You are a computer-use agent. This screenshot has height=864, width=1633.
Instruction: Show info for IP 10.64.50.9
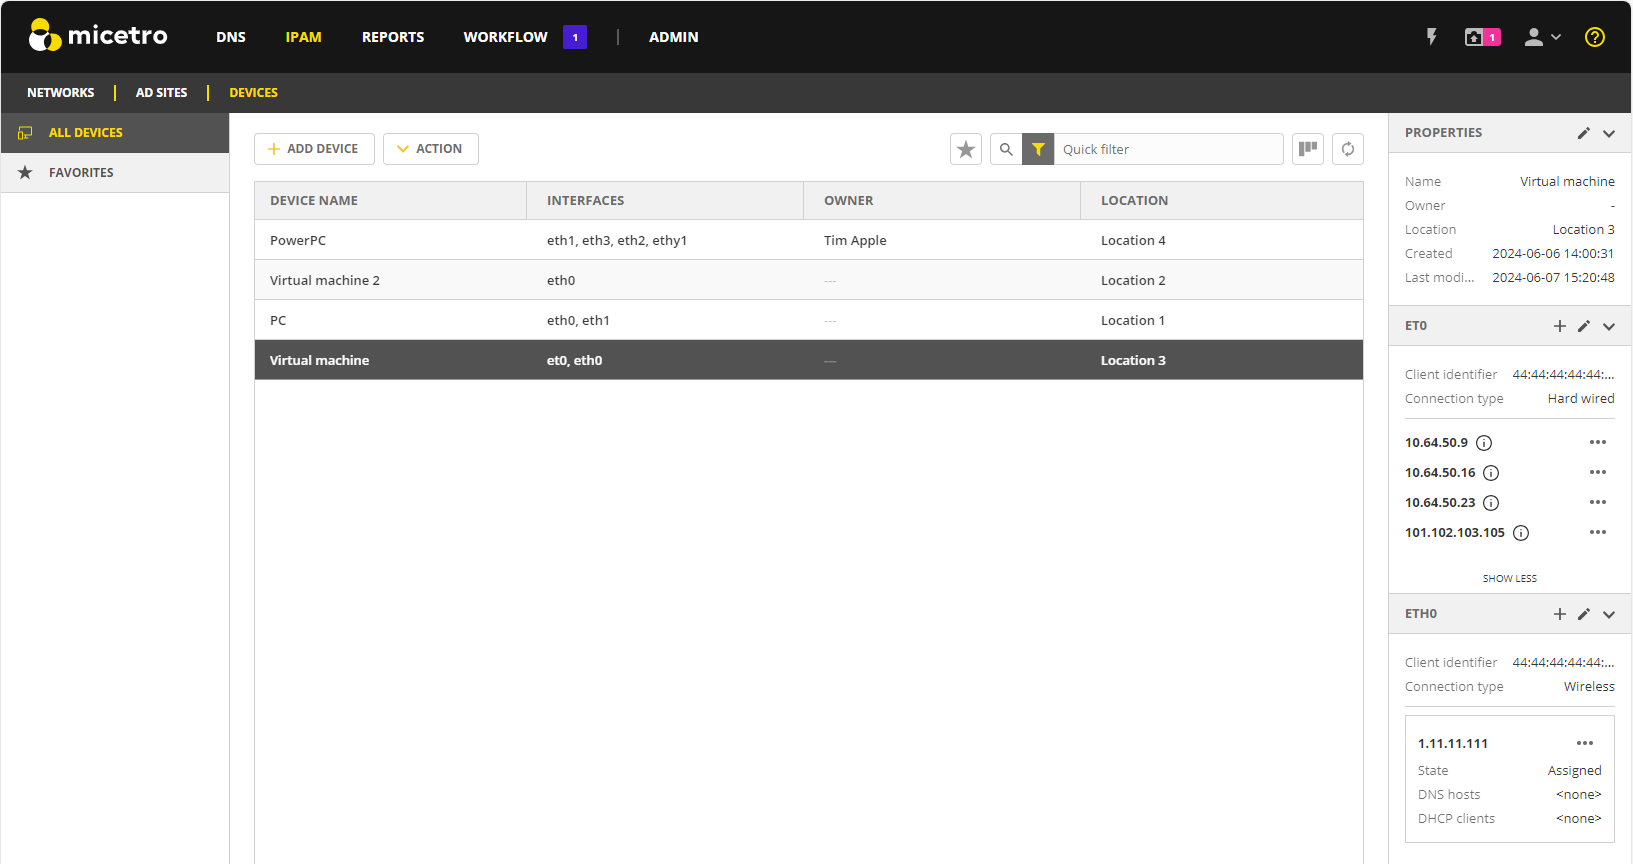pyautogui.click(x=1484, y=443)
